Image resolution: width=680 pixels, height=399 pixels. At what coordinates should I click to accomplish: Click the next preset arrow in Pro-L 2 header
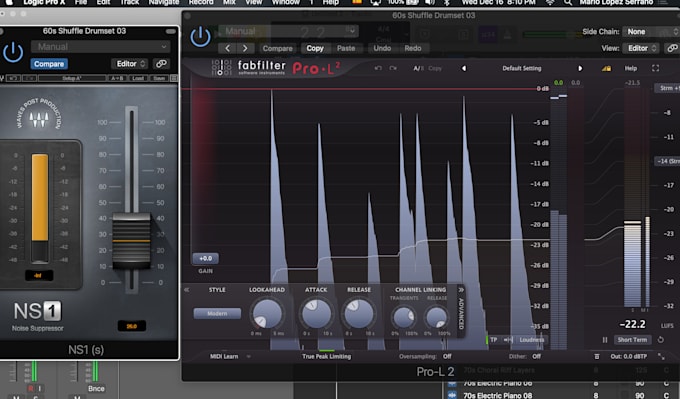[245, 48]
